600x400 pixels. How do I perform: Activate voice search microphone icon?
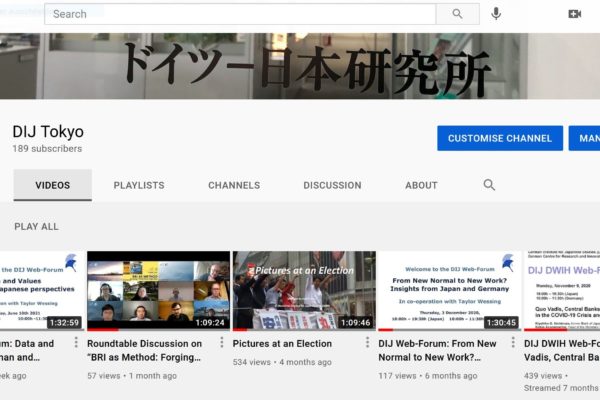tap(496, 14)
